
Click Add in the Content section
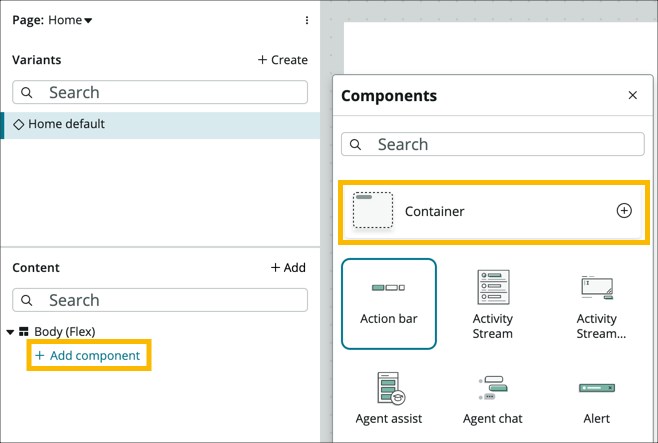pyautogui.click(x=288, y=268)
